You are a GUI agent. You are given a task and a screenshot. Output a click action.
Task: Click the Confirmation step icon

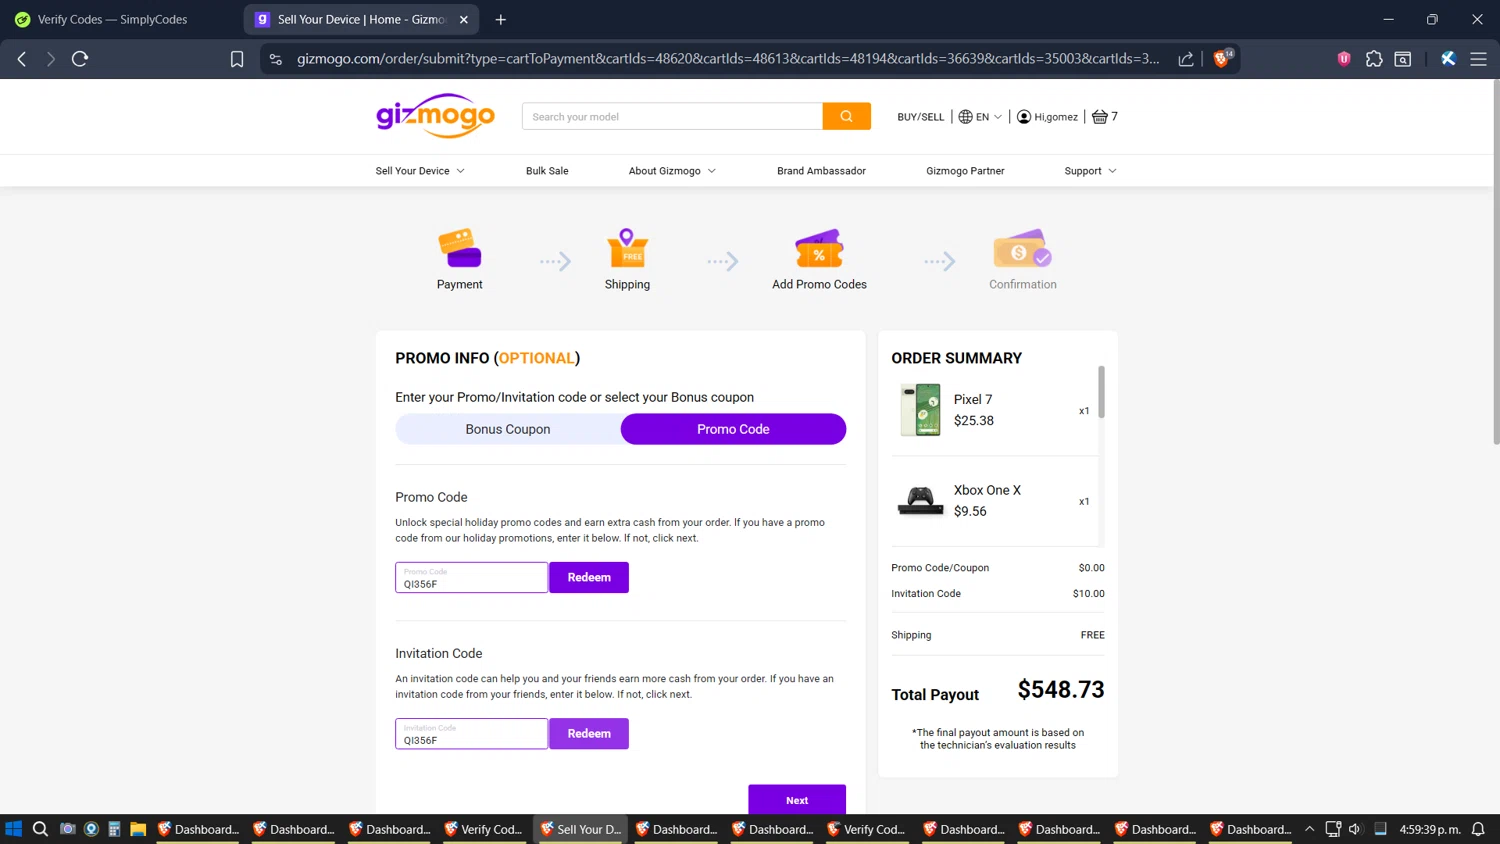[x=1022, y=249]
